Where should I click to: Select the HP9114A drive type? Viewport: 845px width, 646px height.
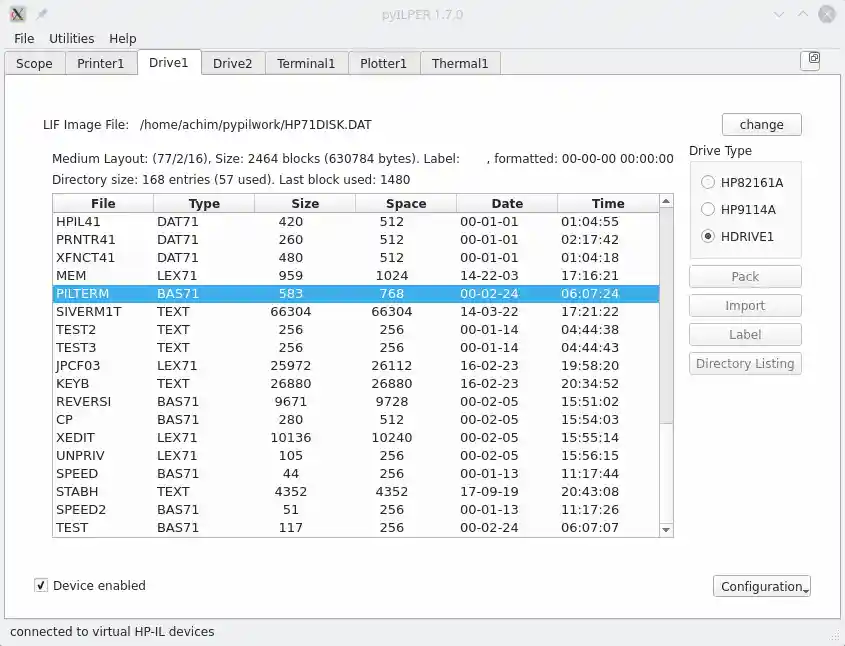[x=708, y=210]
